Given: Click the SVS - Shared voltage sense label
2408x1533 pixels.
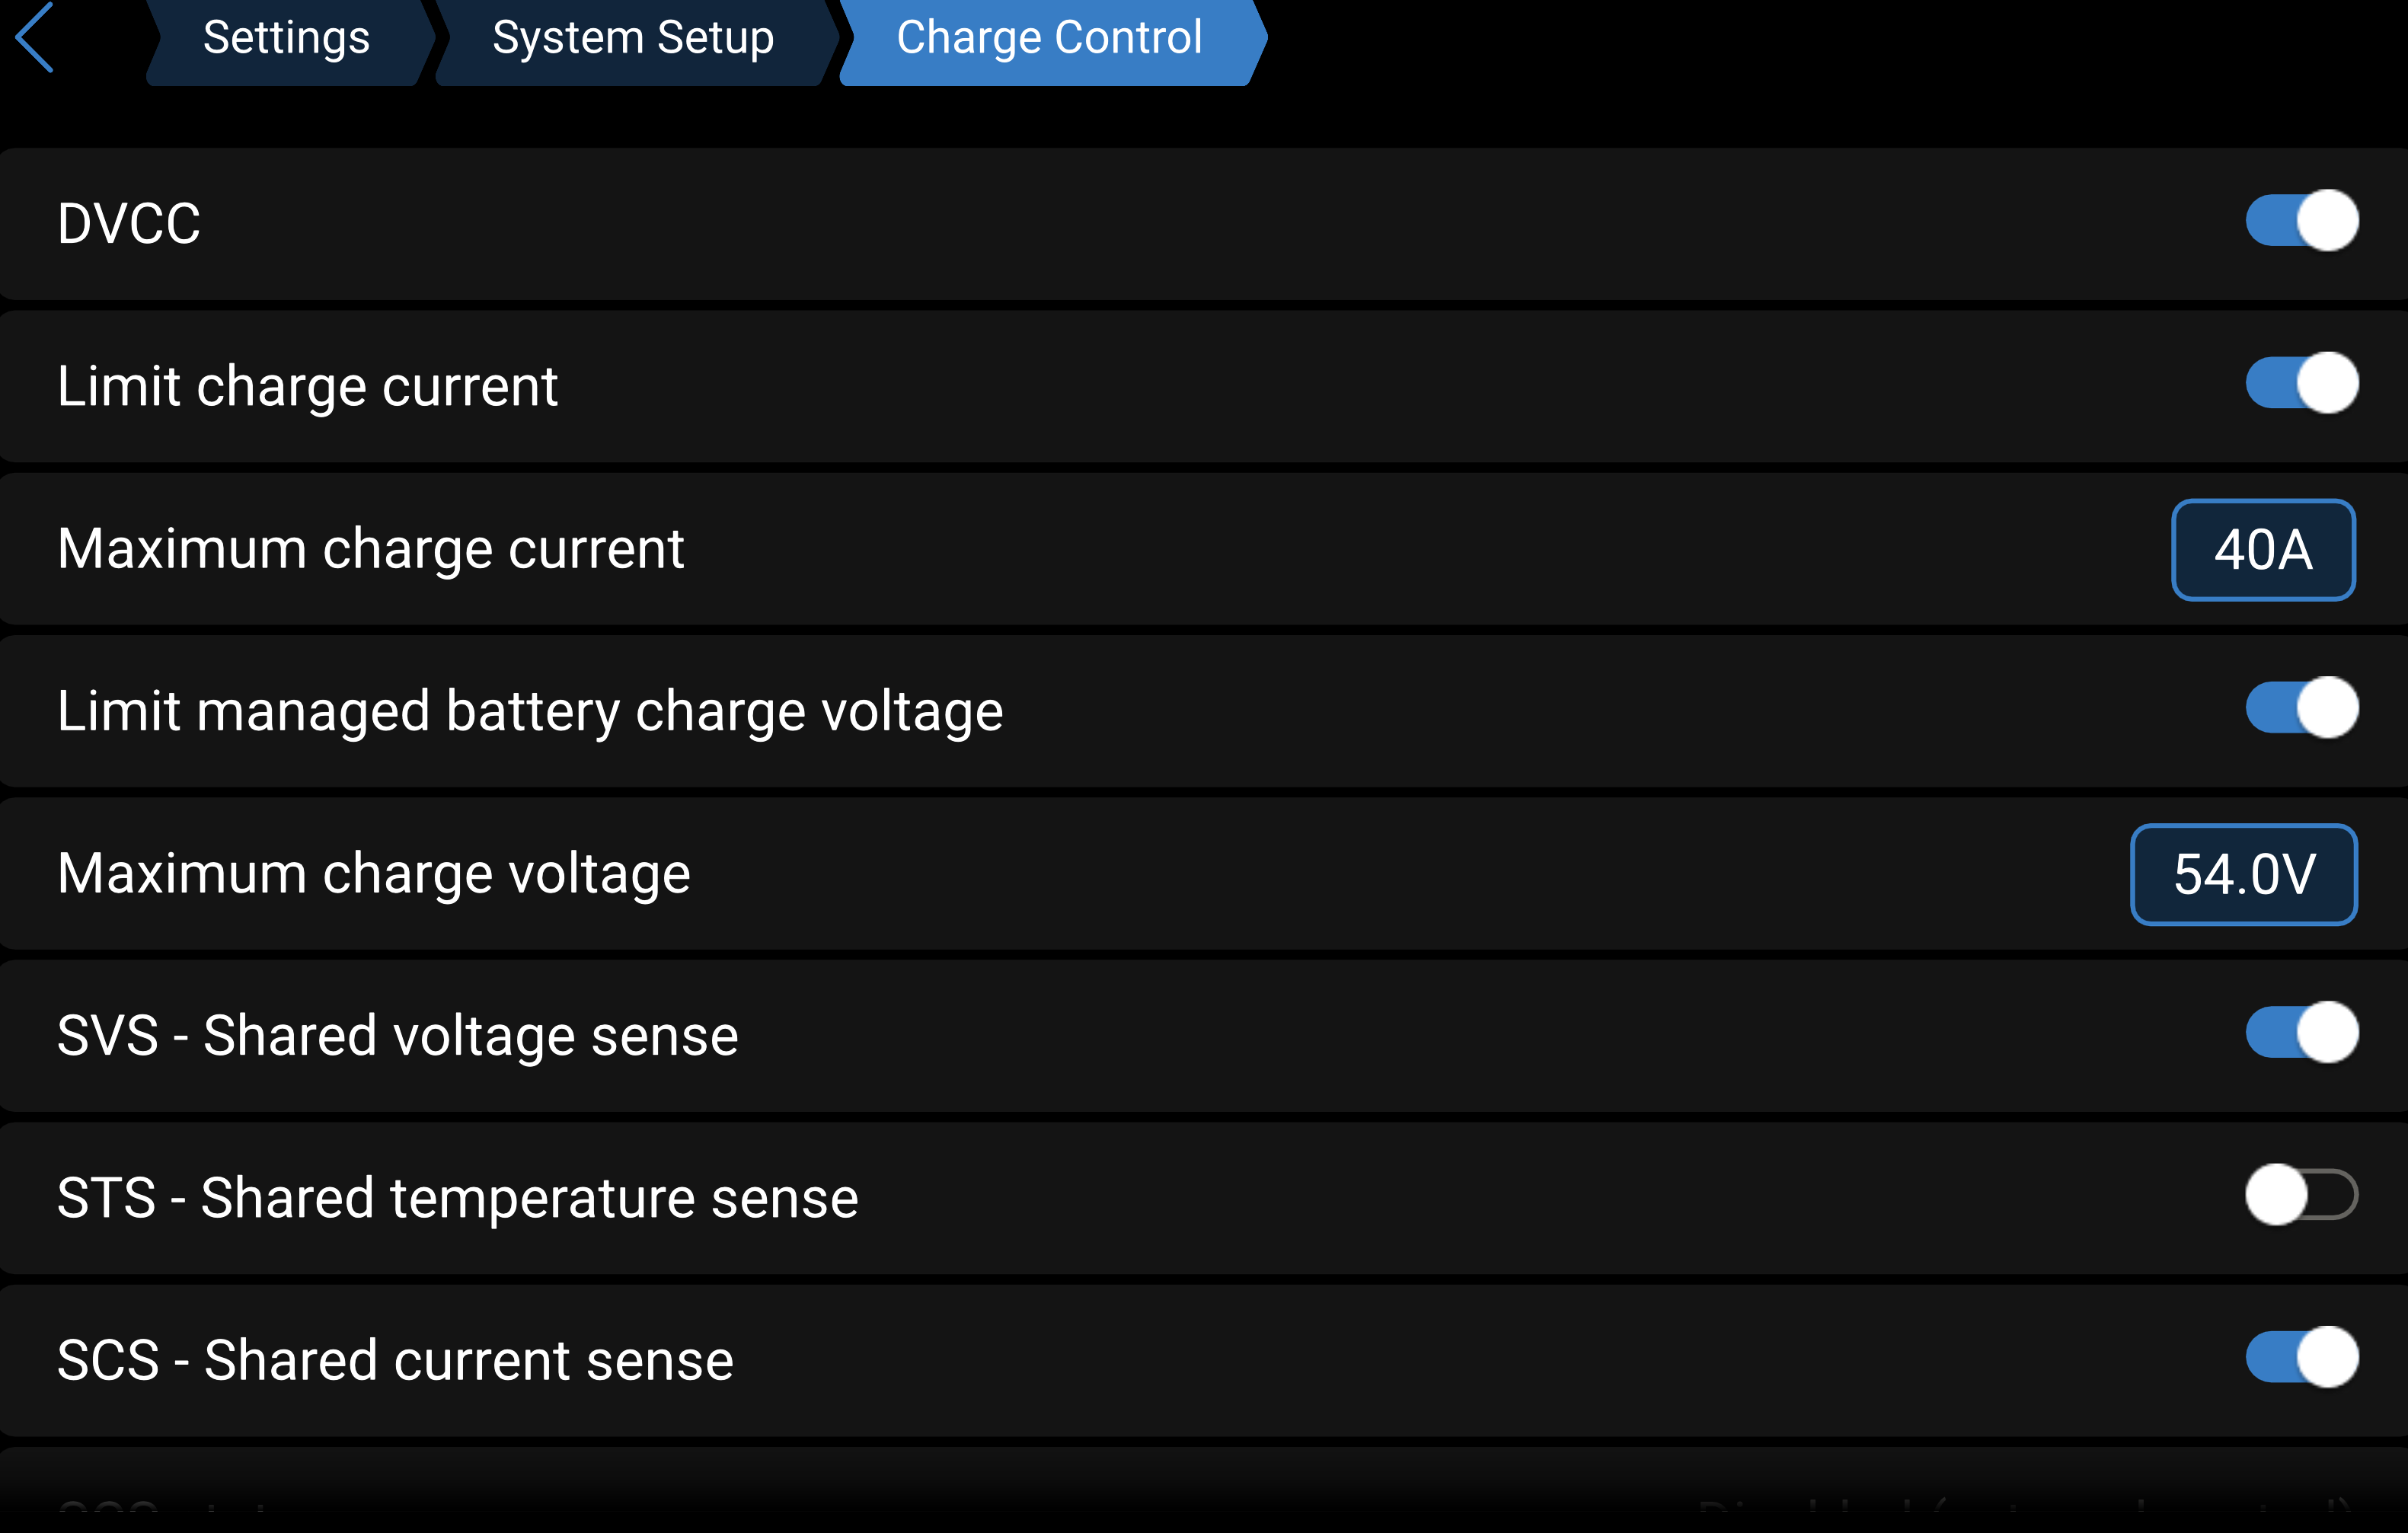Looking at the screenshot, I should (x=397, y=1036).
